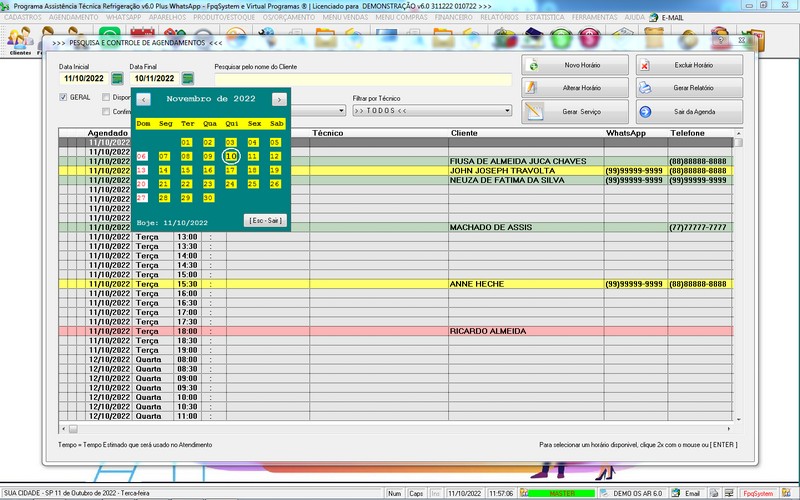Click the help question mark icon
Viewport: 800px width, 500px height.
tap(721, 40)
